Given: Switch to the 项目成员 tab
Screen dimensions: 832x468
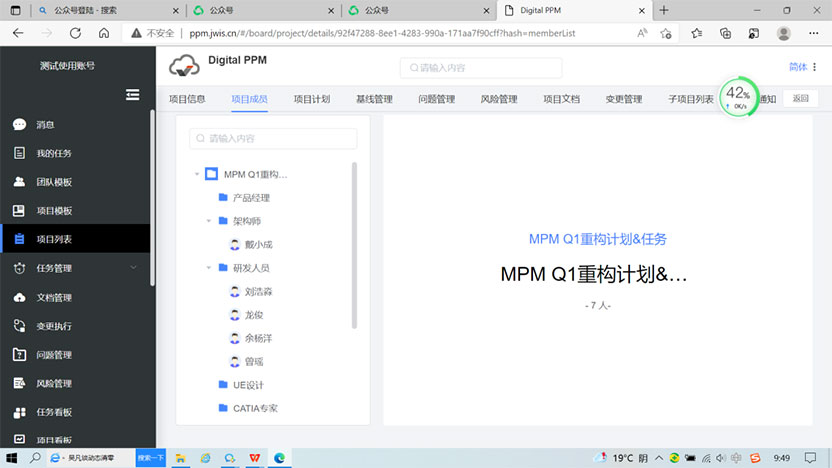Looking at the screenshot, I should point(249,99).
